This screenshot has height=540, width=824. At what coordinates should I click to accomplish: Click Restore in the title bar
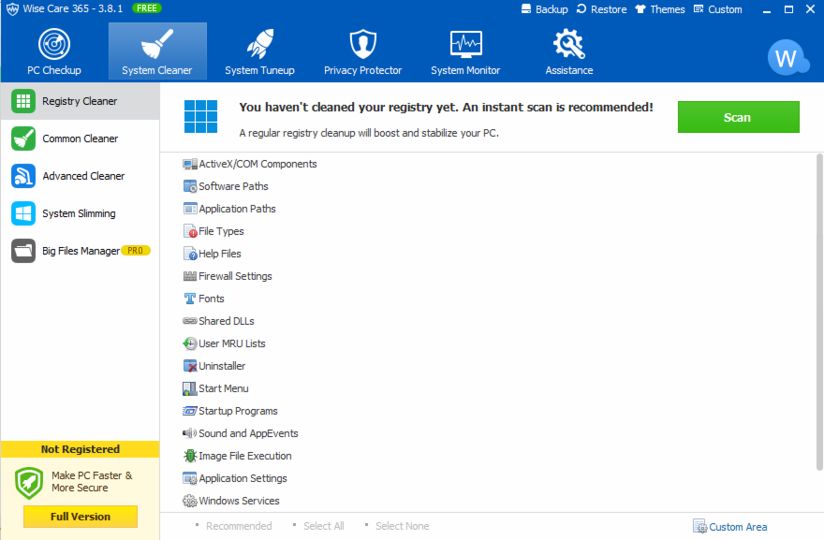[x=601, y=9]
